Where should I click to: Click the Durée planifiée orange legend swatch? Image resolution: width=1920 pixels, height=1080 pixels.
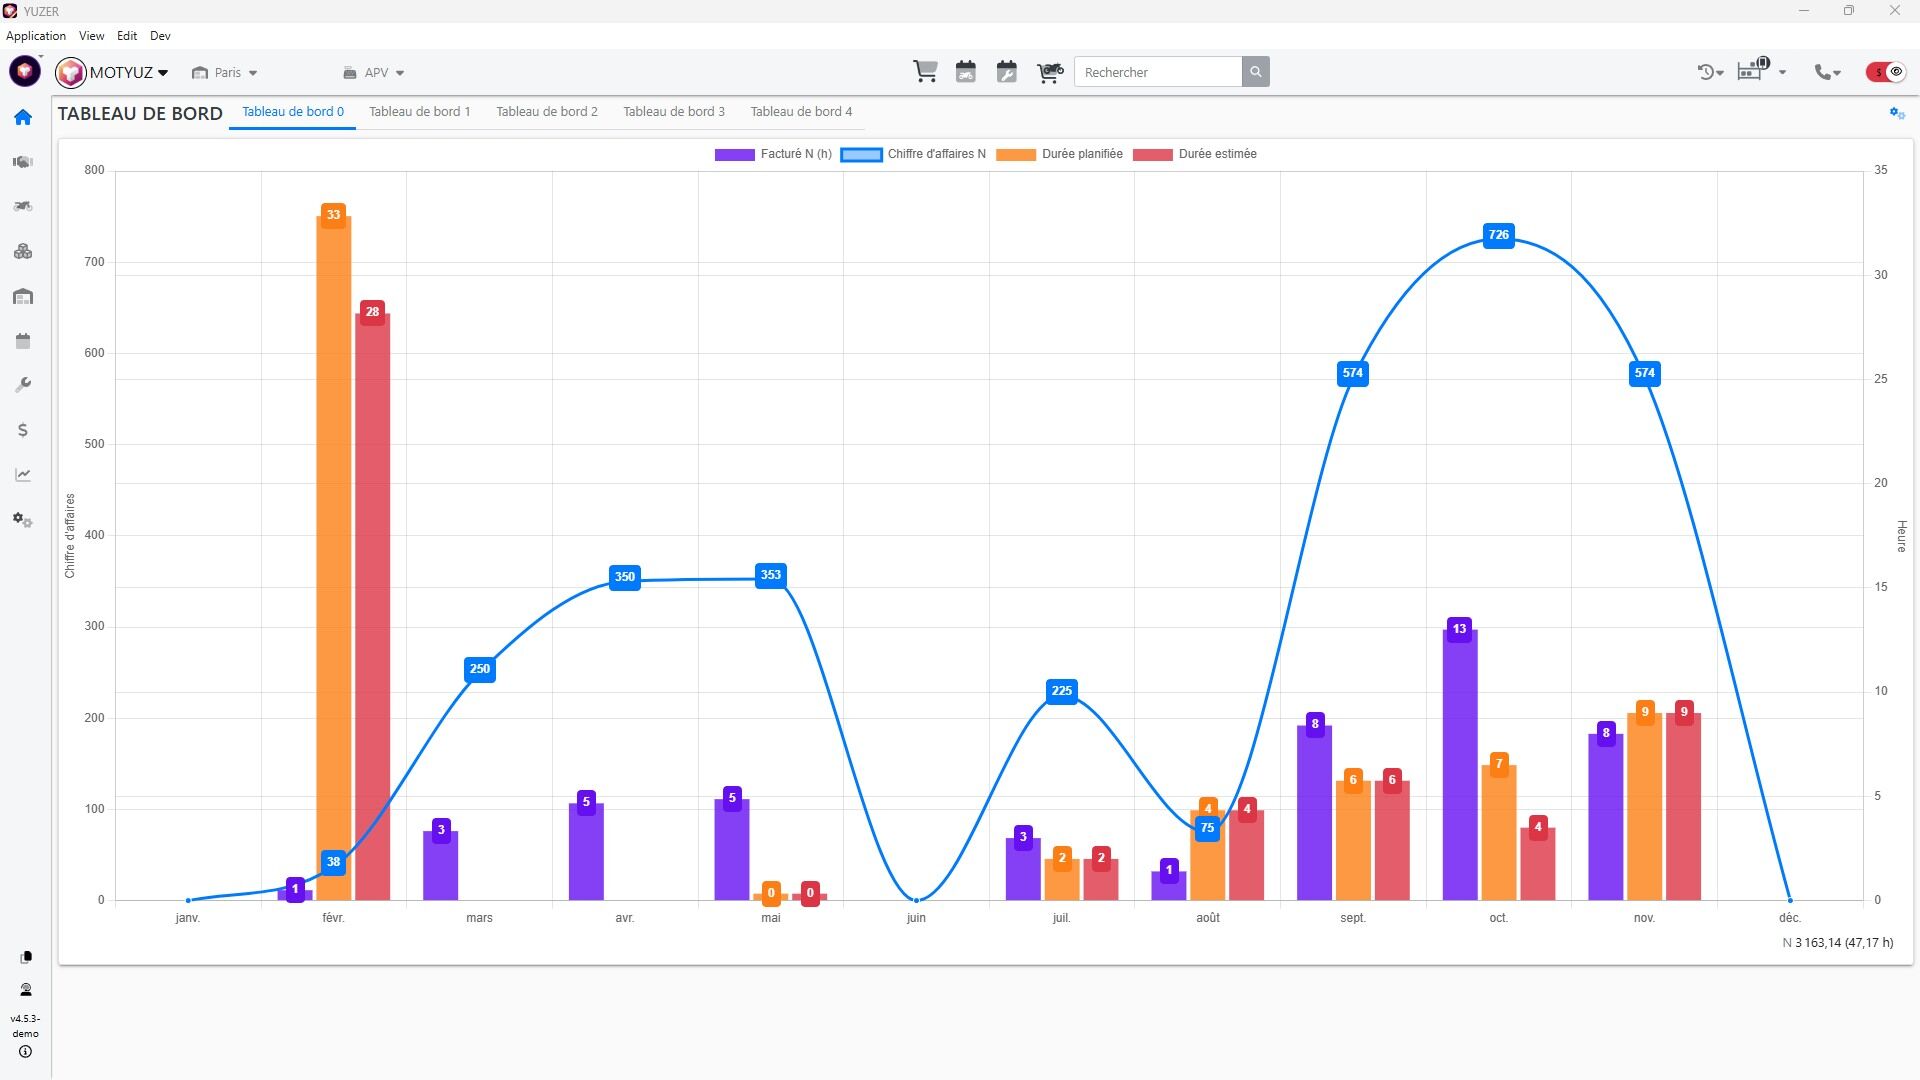pyautogui.click(x=1016, y=155)
